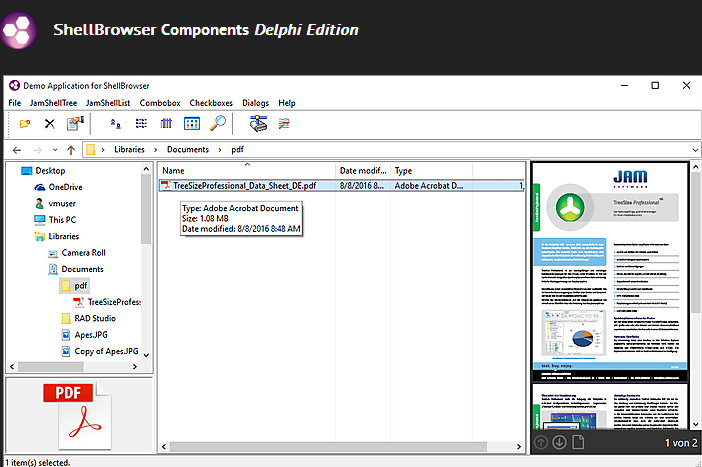
Task: Open the recent locations dropdown chevron
Action: click(x=55, y=150)
